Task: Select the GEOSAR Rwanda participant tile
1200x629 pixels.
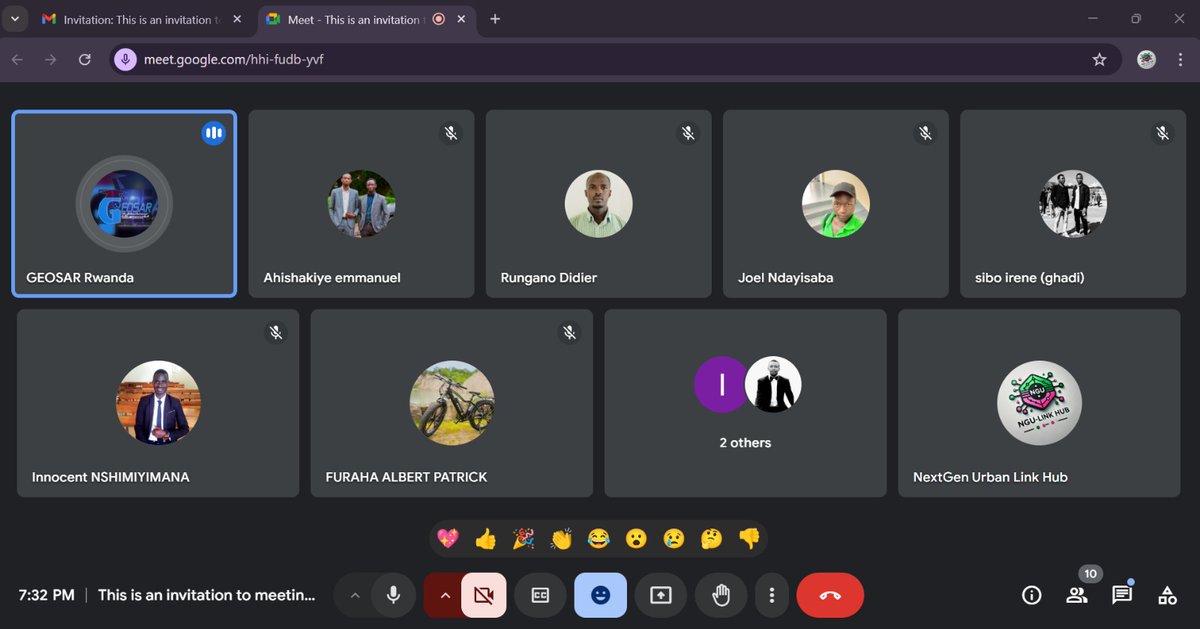Action: point(124,204)
